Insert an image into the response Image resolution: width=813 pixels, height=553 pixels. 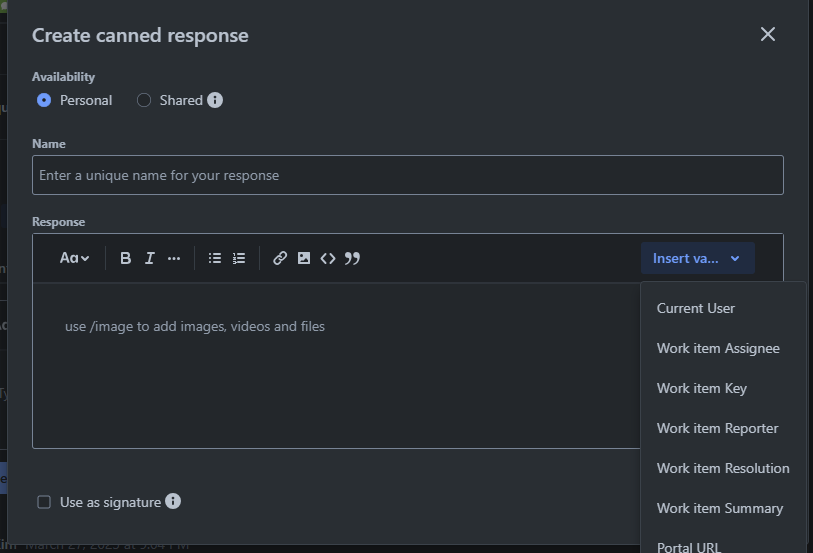304,258
